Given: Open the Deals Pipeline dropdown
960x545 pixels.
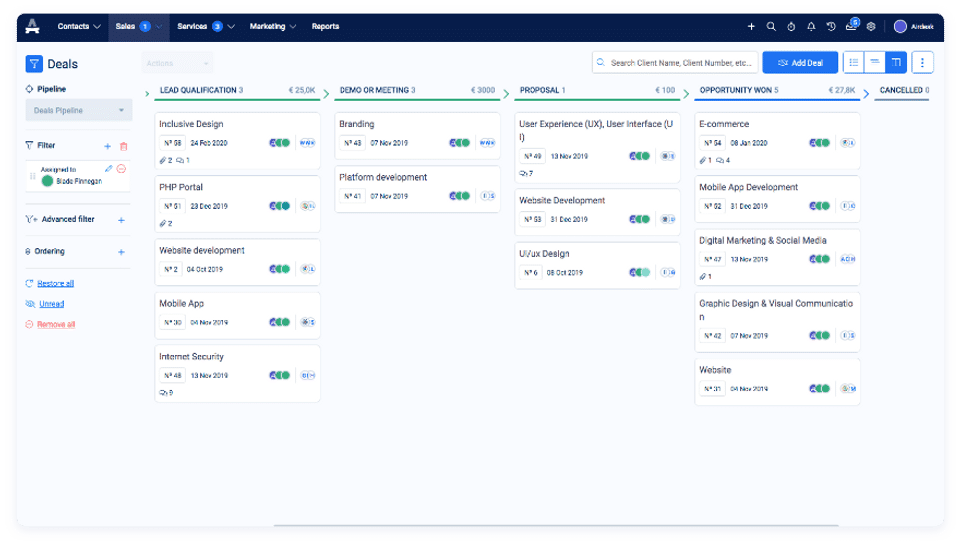Looking at the screenshot, I should coord(78,110).
